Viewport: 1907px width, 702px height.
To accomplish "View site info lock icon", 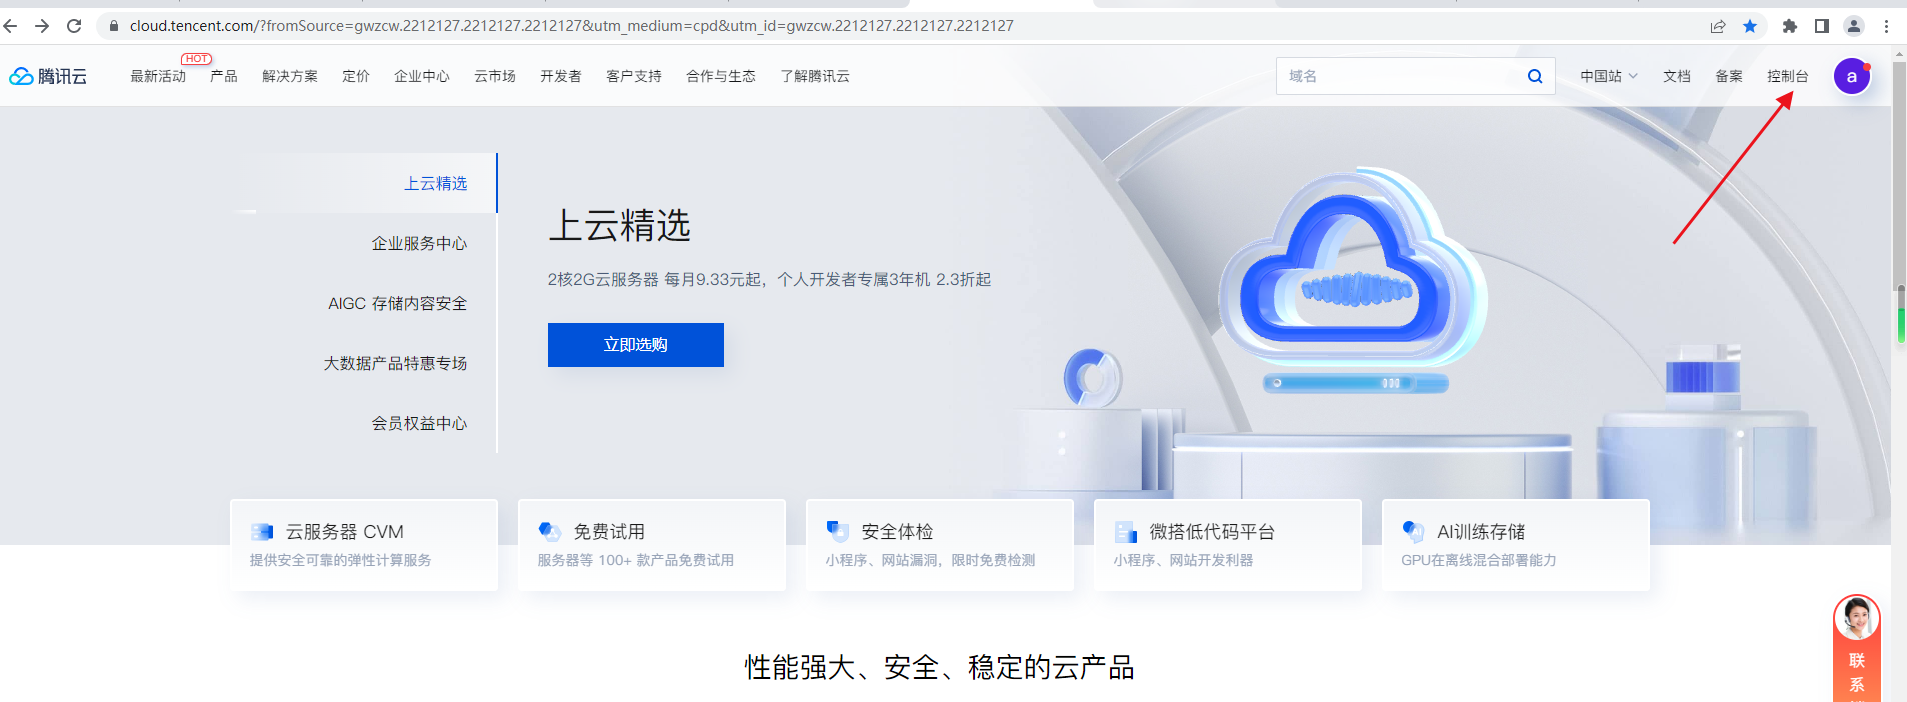I will (x=114, y=26).
